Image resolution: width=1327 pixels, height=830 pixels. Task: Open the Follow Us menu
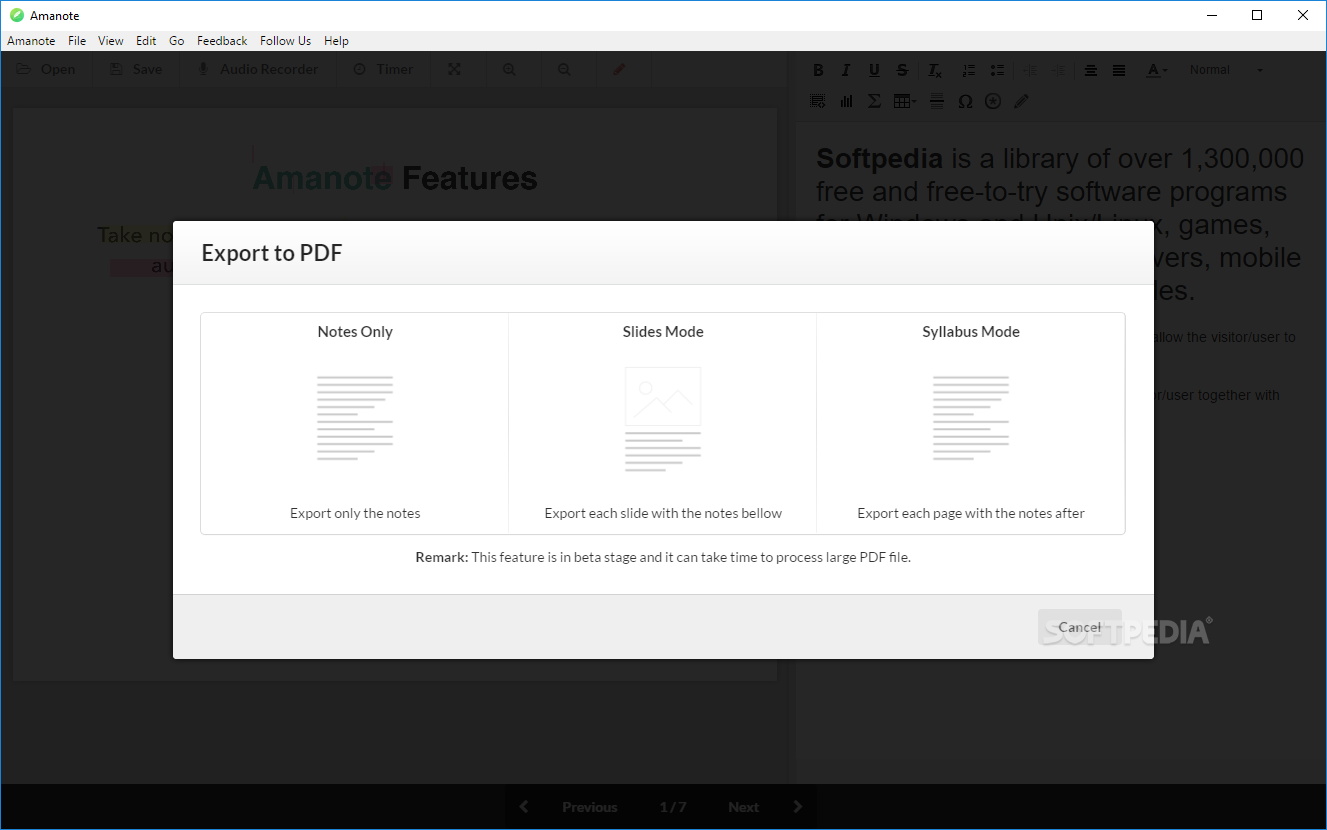(x=285, y=41)
